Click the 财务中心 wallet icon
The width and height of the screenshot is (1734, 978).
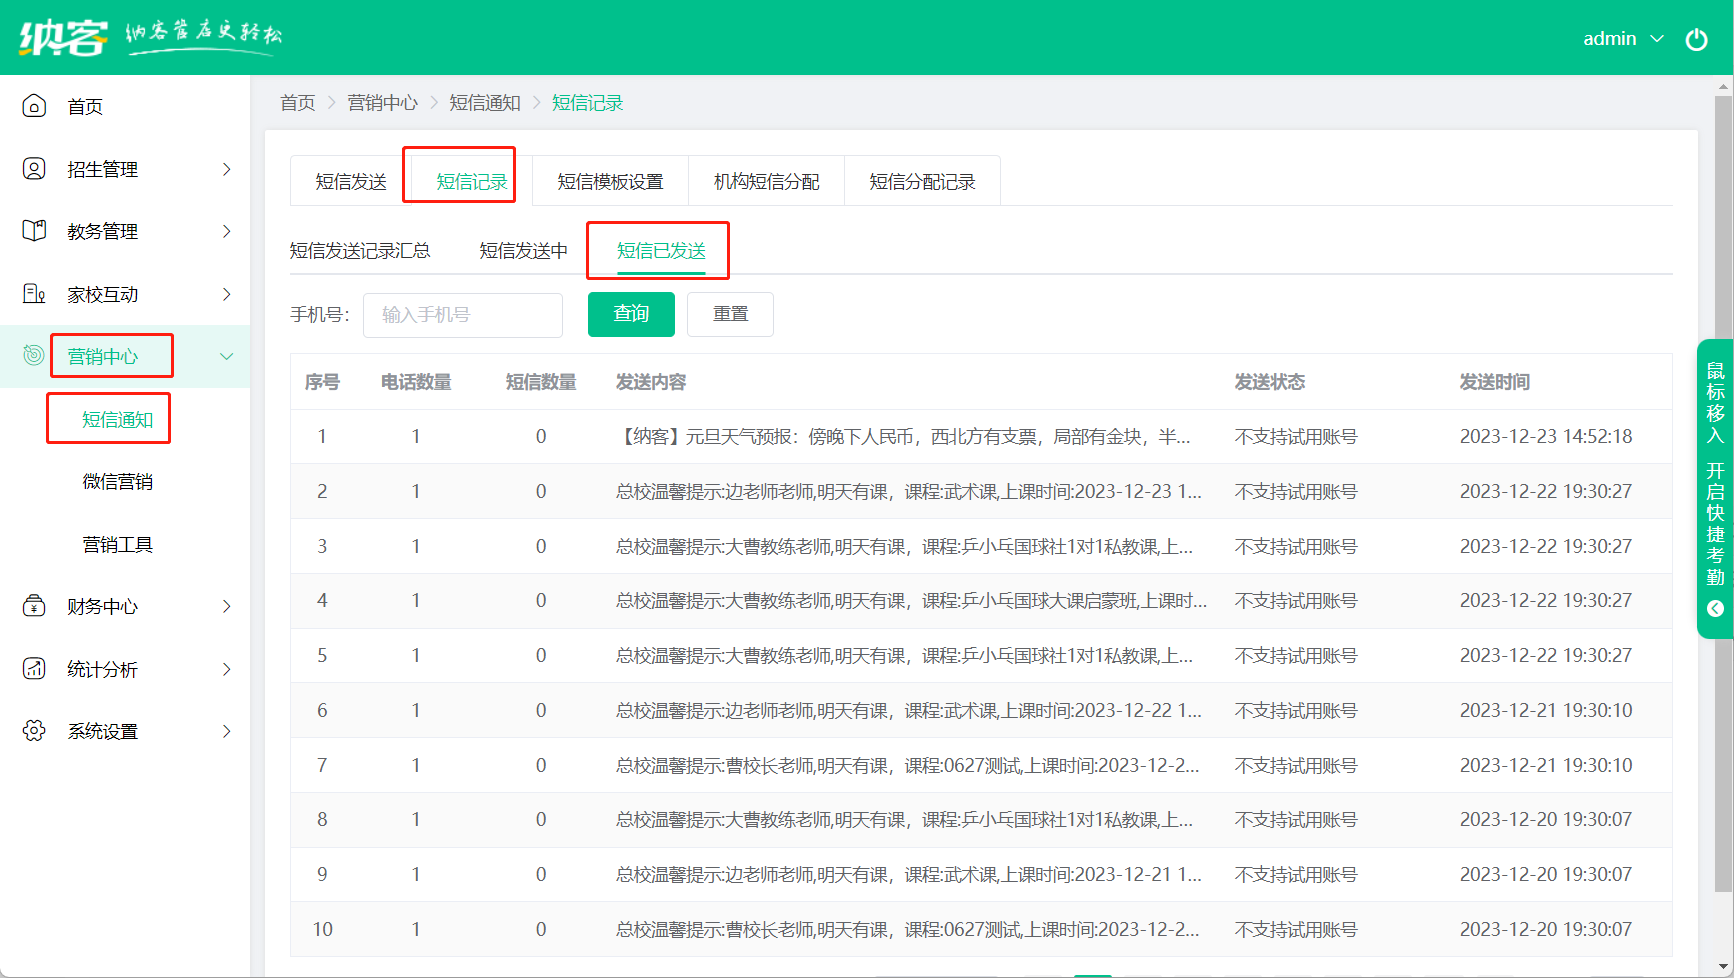pos(34,606)
